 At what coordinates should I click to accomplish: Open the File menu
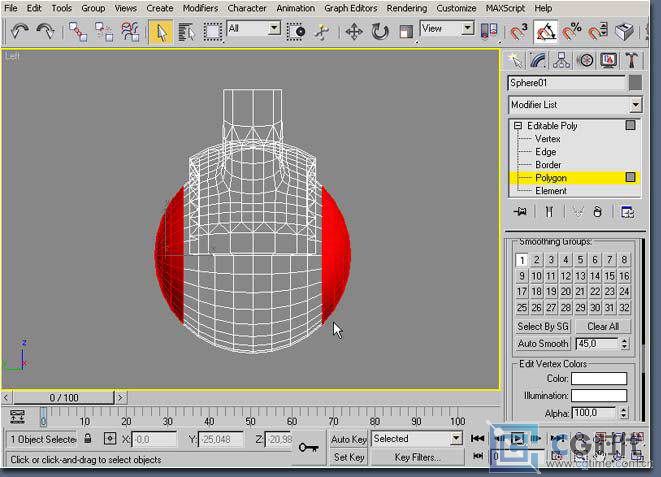[x=11, y=8]
